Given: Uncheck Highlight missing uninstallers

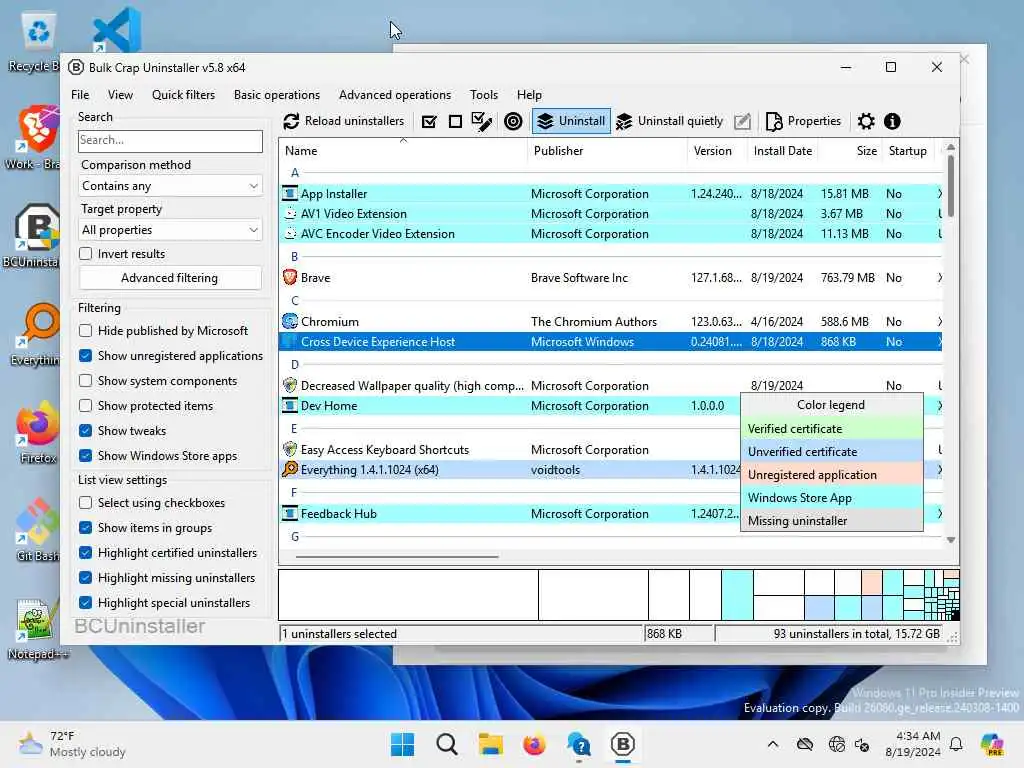Looking at the screenshot, I should 86,578.
